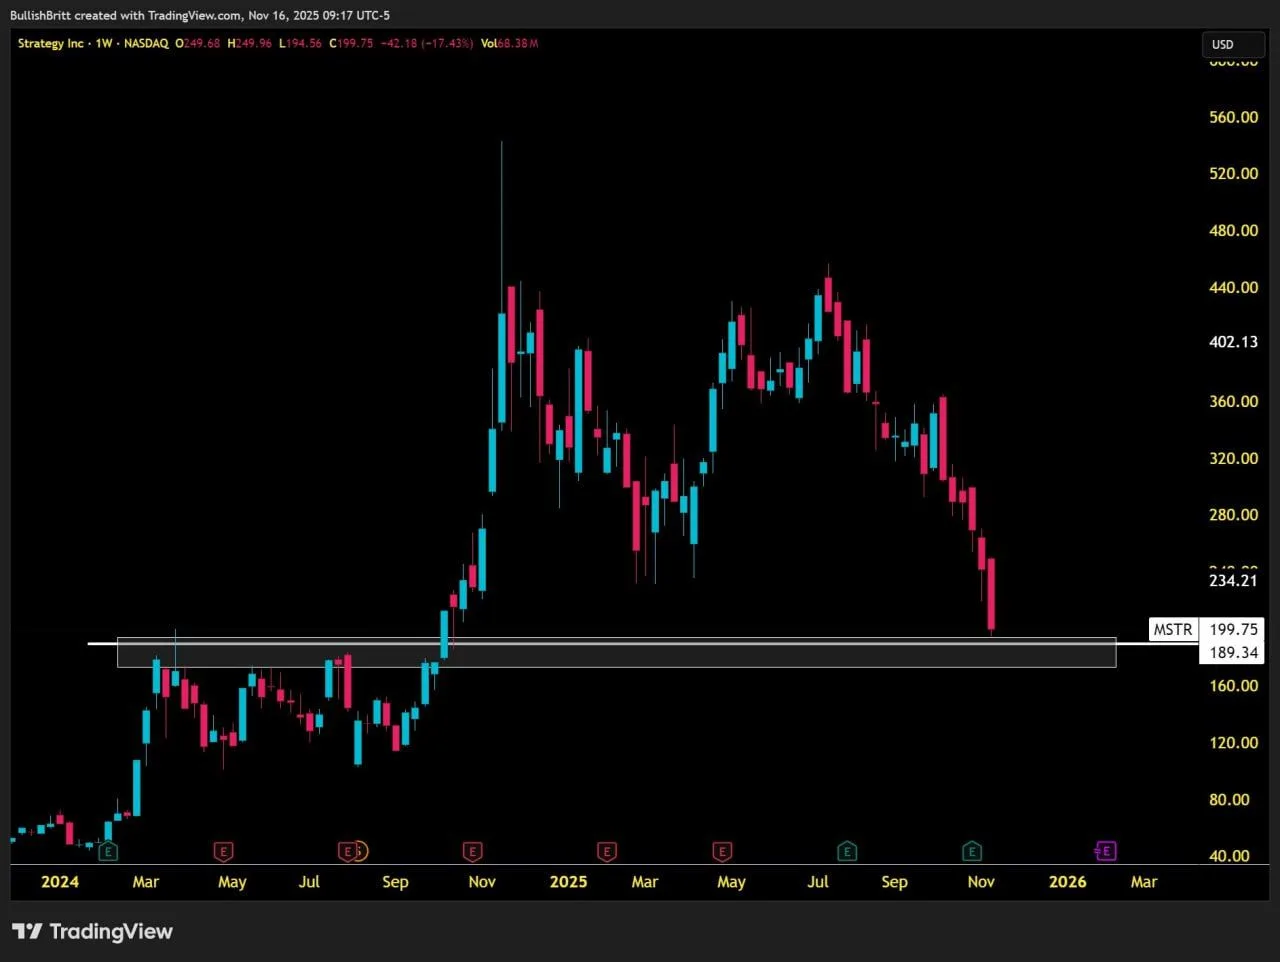Click the Strategy Inc symbol title
The height and width of the screenshot is (962, 1280).
pyautogui.click(x=50, y=44)
